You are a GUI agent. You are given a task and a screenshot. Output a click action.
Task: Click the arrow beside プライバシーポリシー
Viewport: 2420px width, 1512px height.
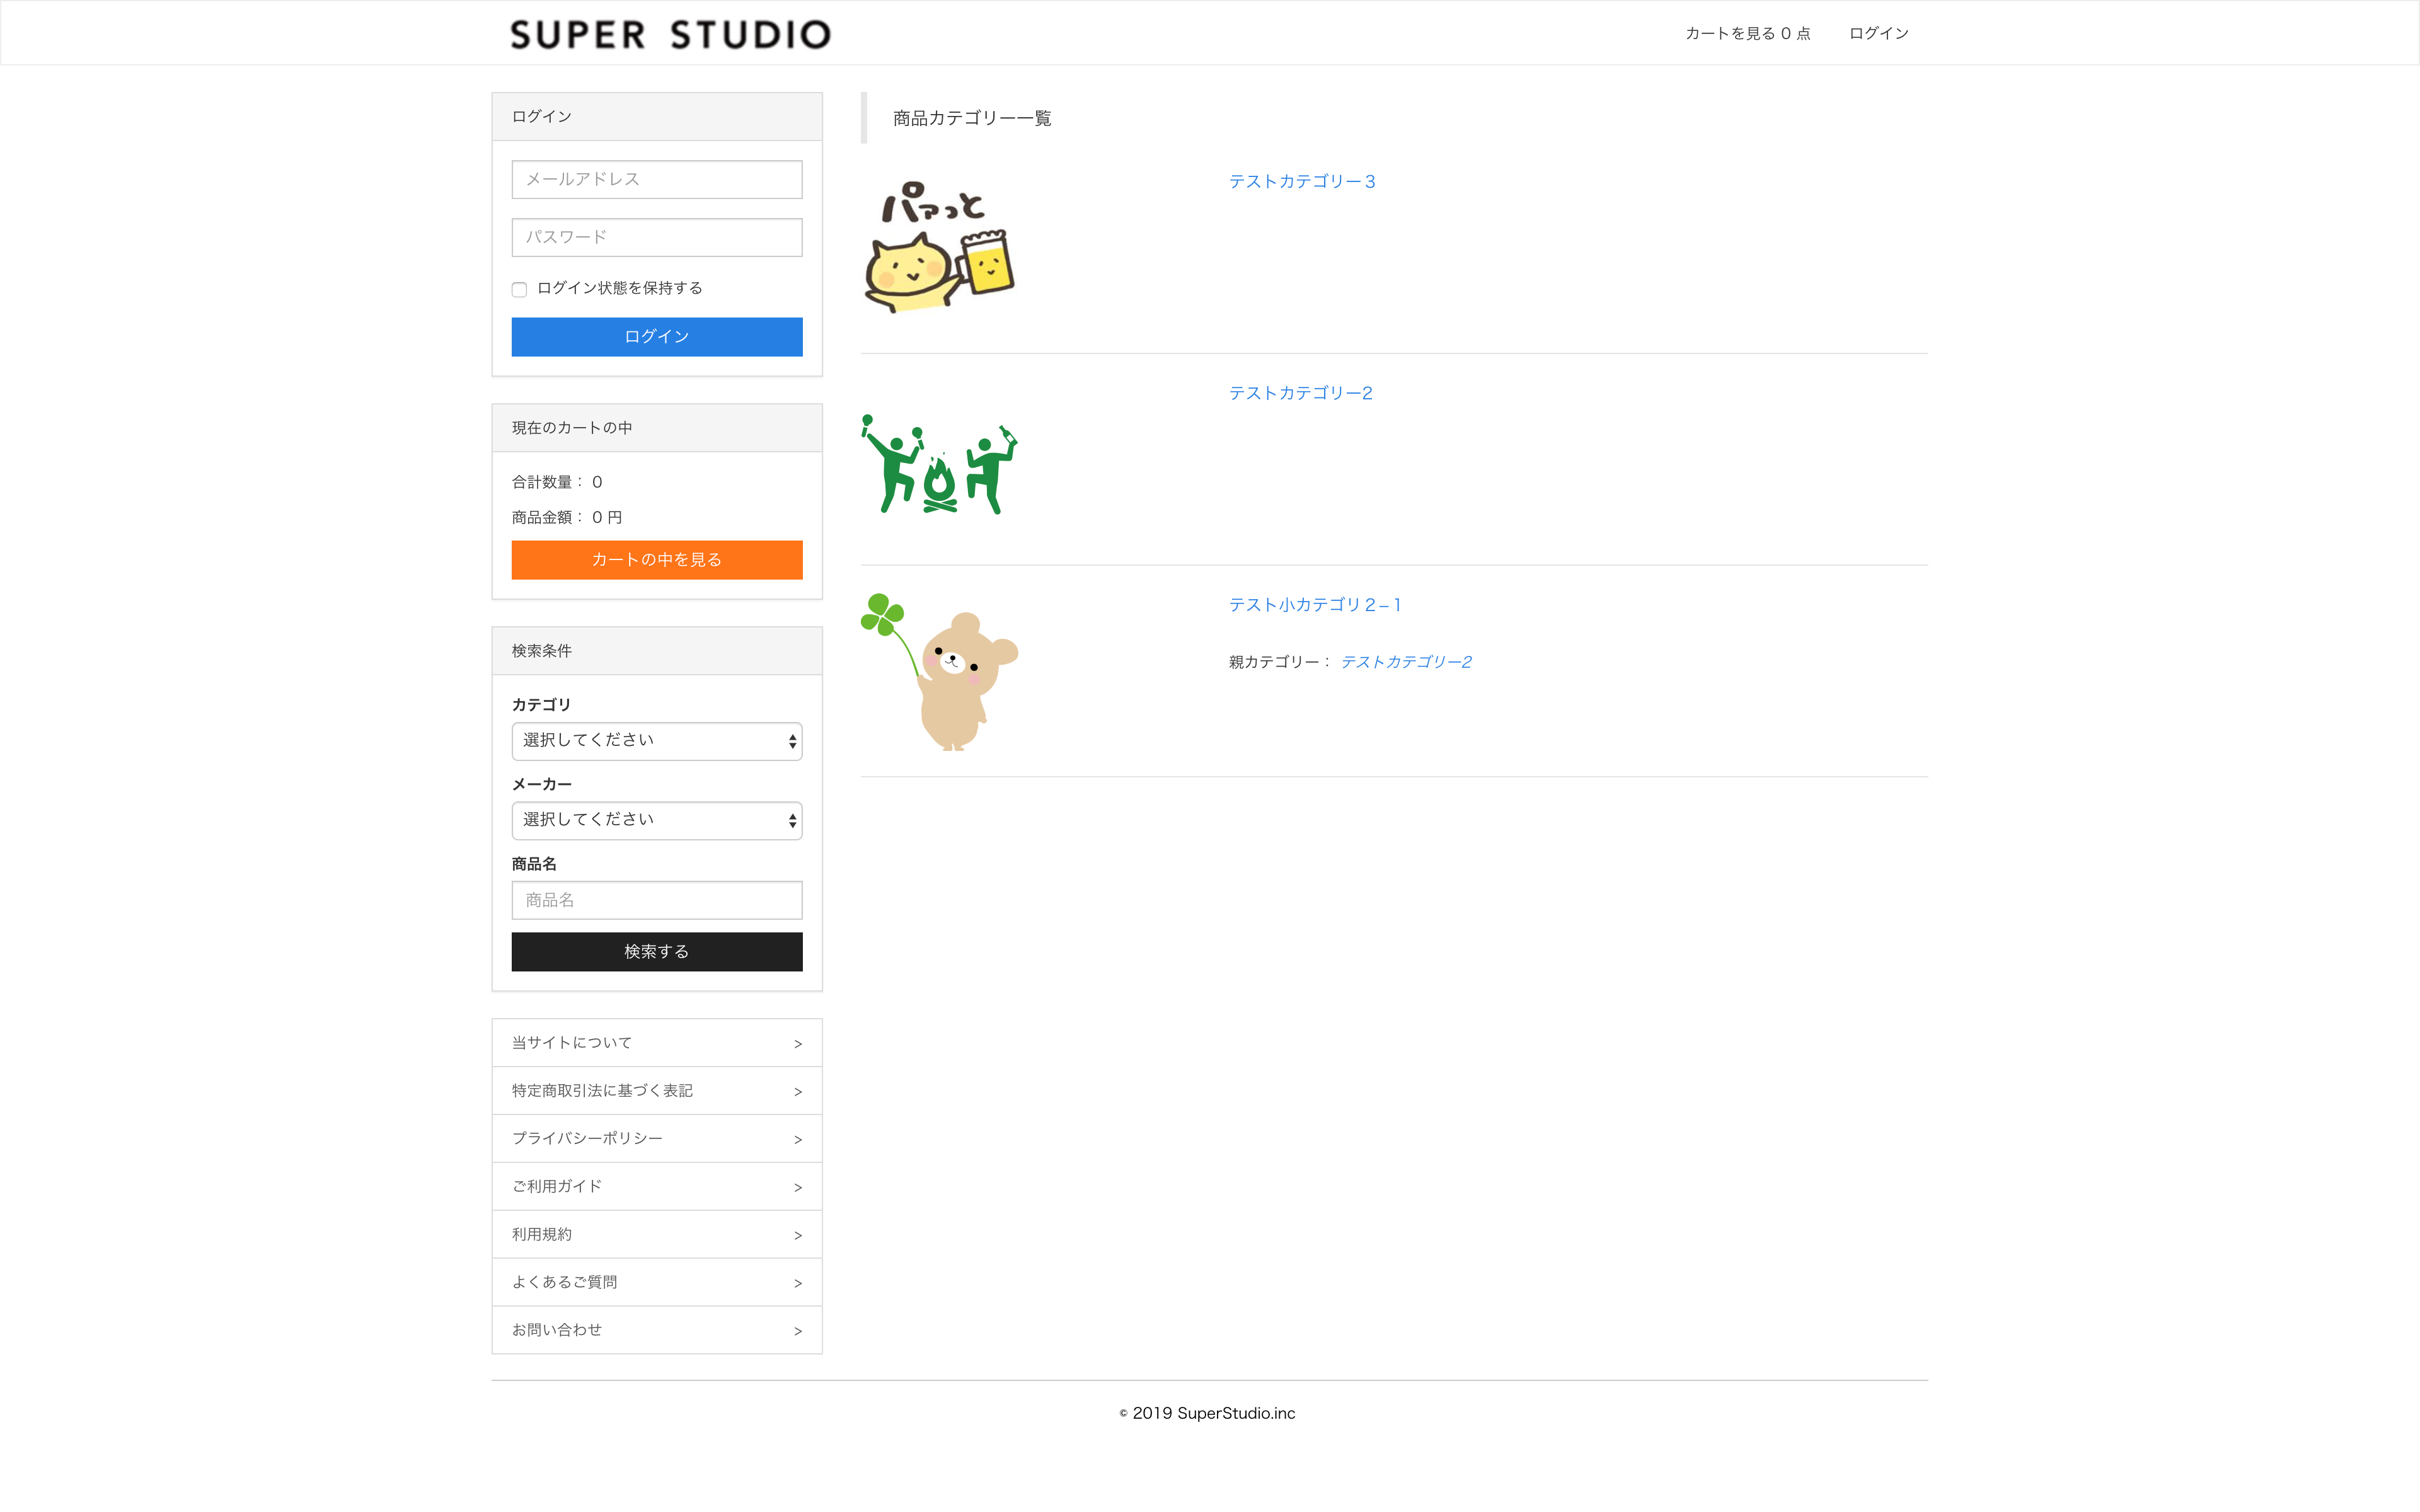[798, 1140]
